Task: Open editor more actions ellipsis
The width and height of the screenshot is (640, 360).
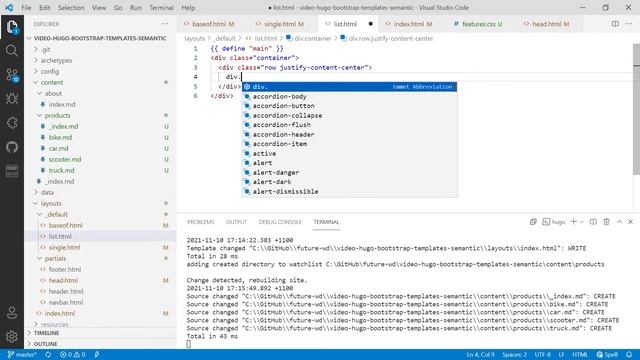Action: [629, 24]
